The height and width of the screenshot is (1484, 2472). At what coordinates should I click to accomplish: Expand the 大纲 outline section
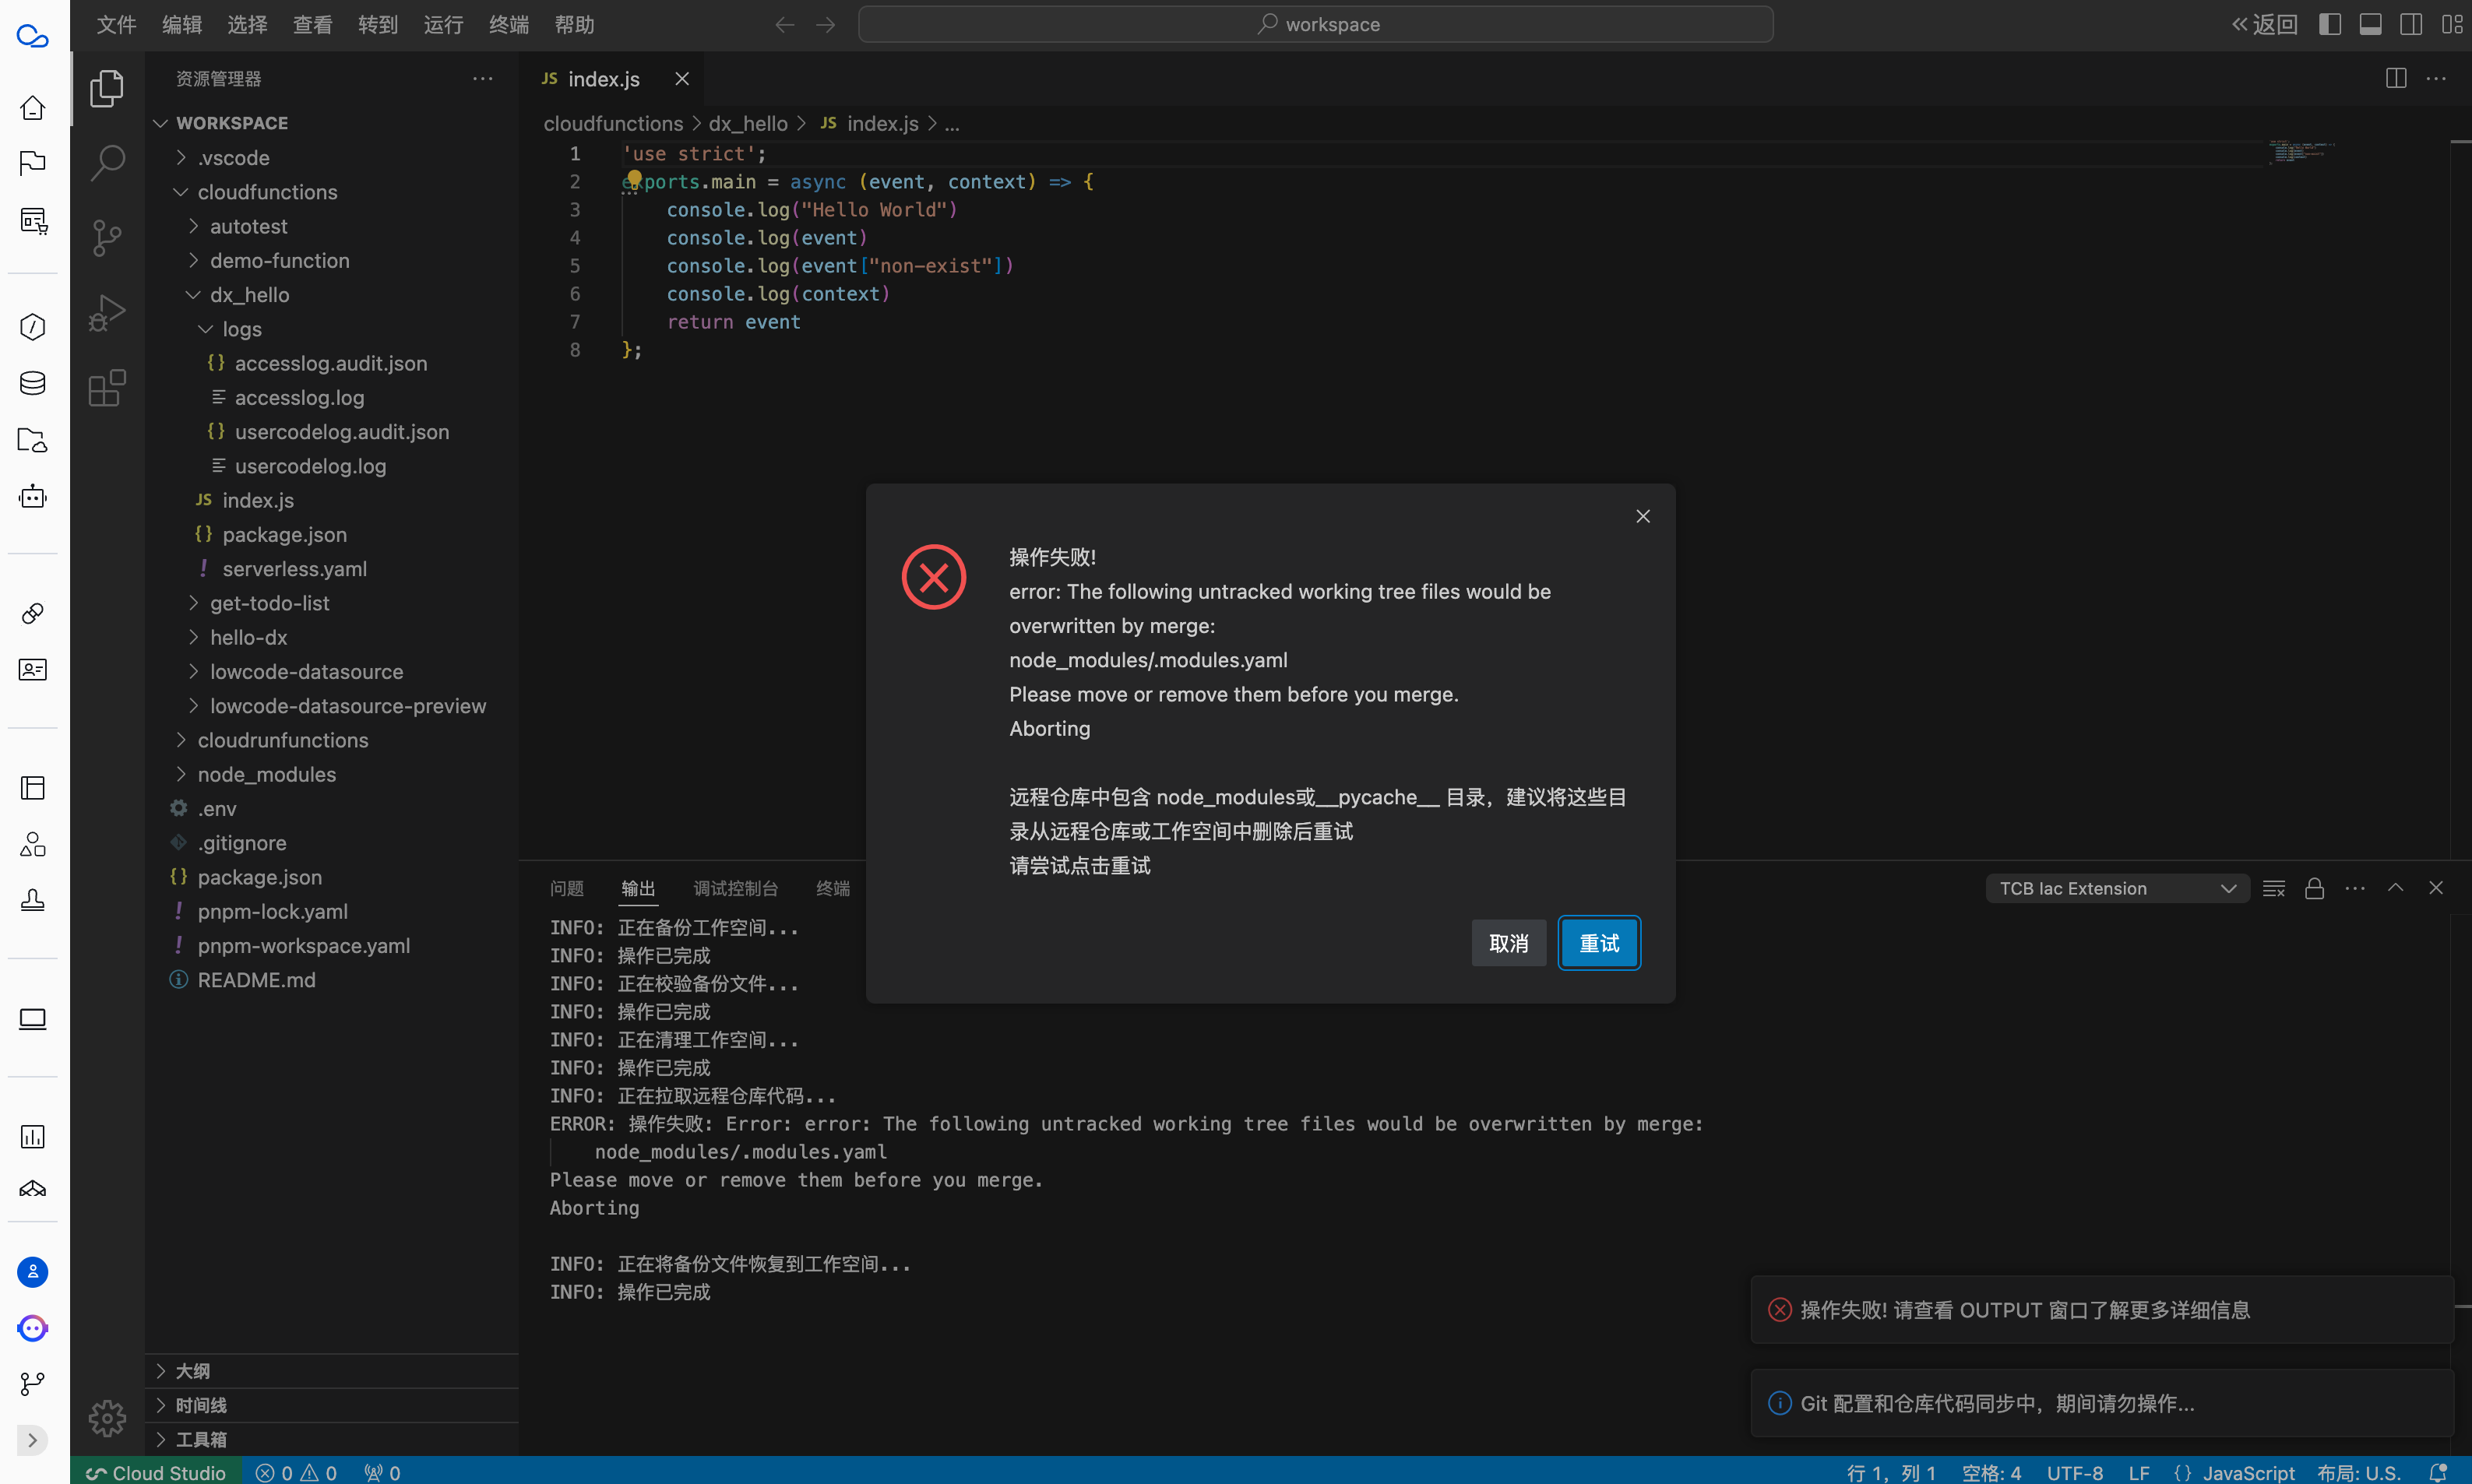(x=332, y=1371)
